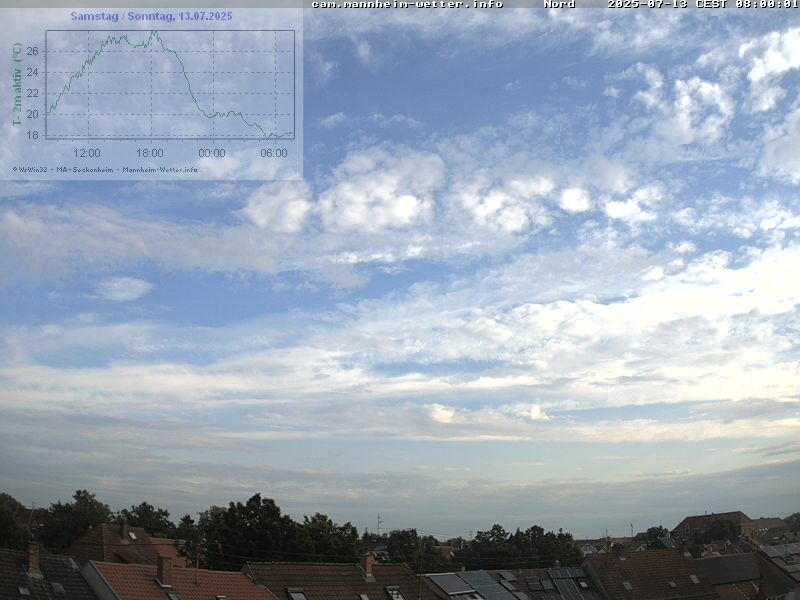Click the 18:00 time axis label
This screenshot has height=600, width=800.
(149, 153)
